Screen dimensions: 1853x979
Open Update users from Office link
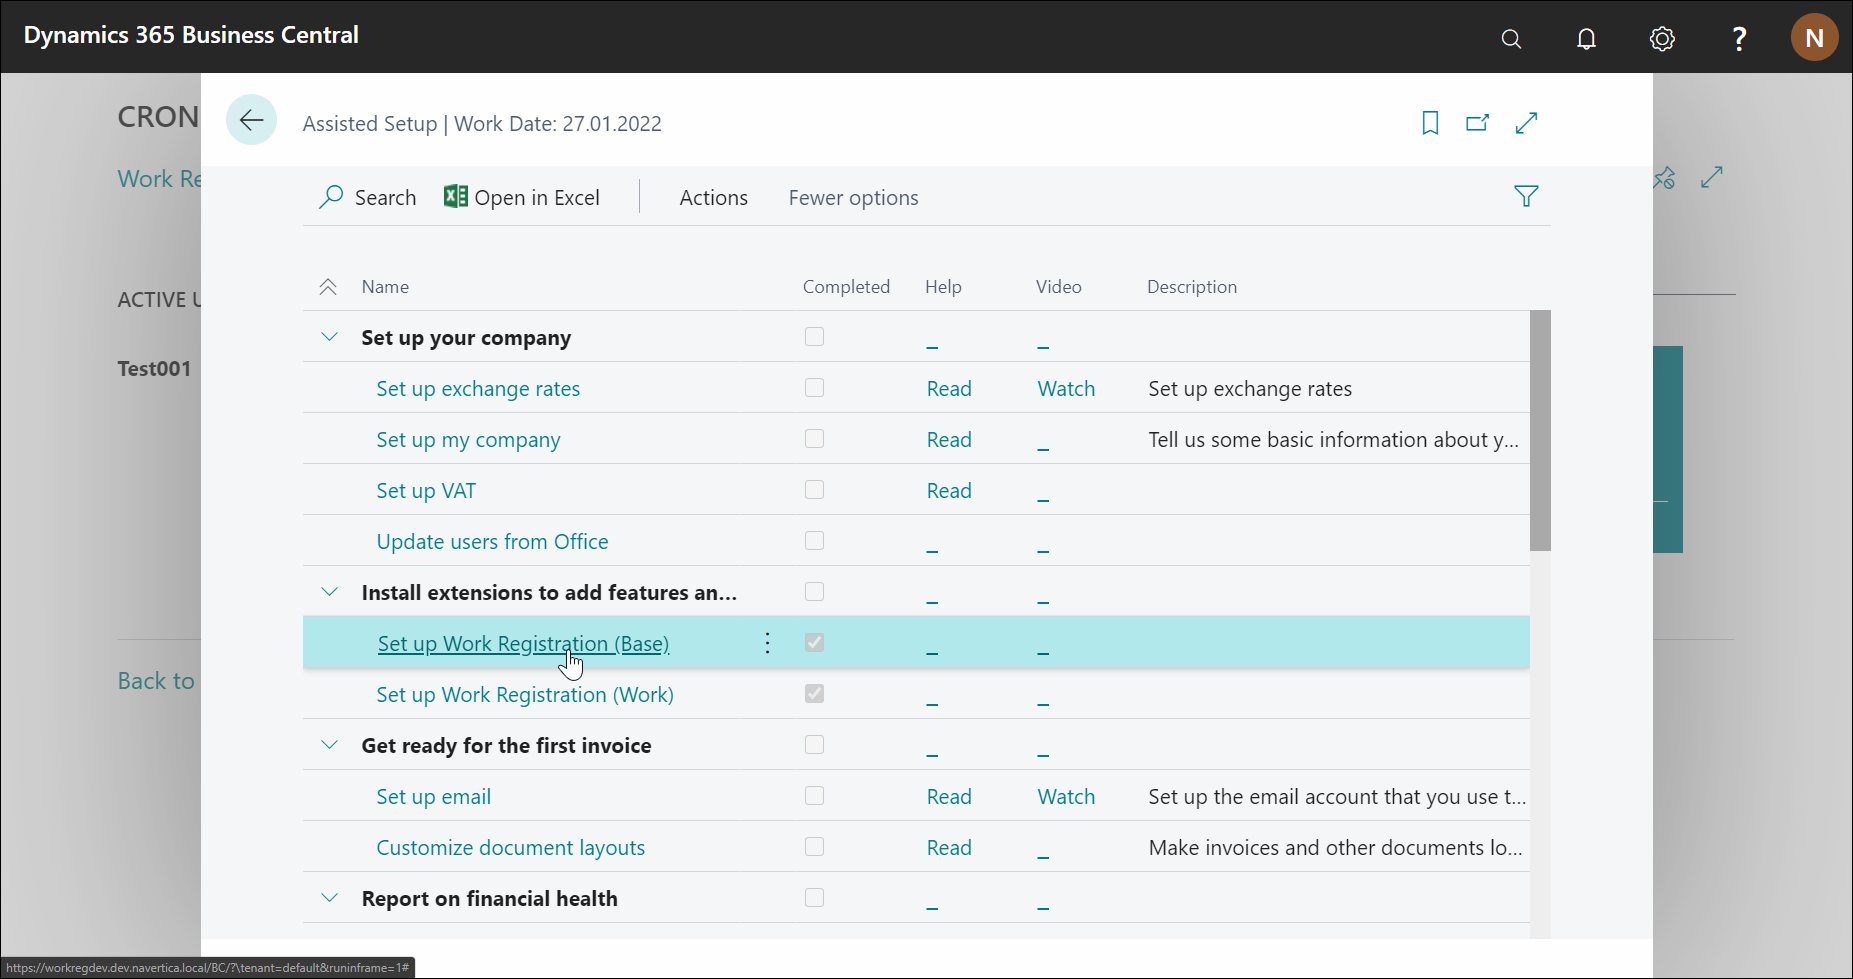click(492, 542)
